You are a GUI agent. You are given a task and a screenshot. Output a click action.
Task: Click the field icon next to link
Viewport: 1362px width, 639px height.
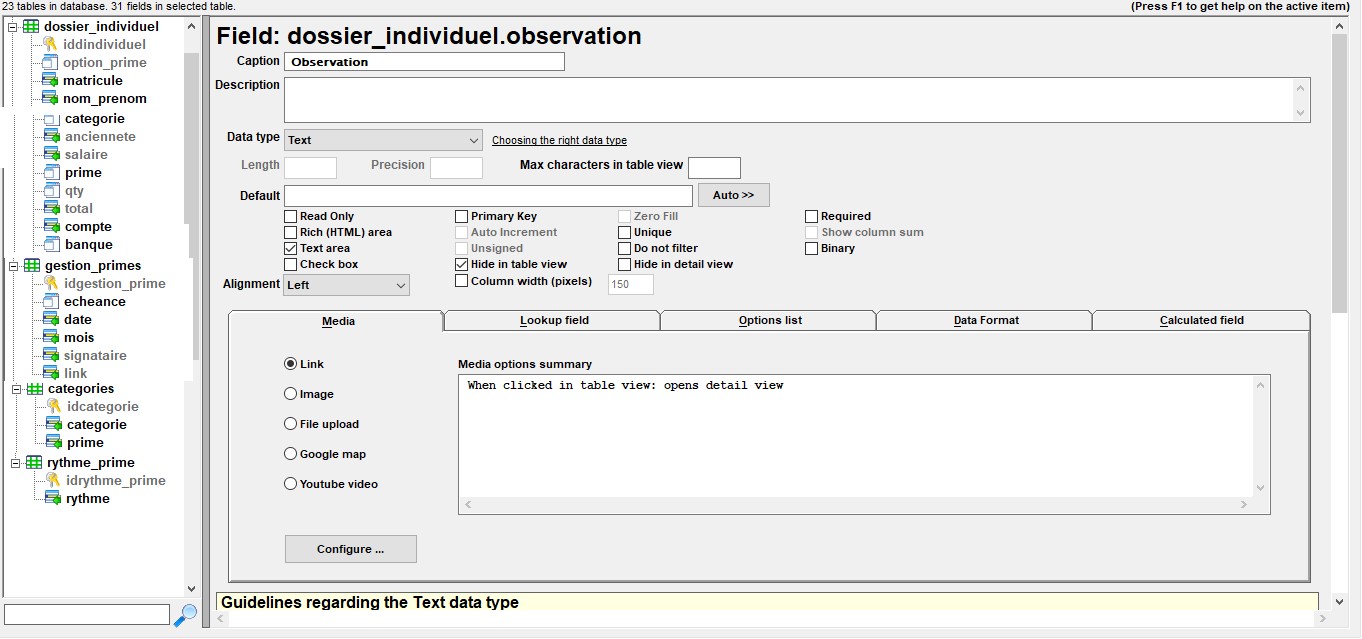click(x=51, y=374)
